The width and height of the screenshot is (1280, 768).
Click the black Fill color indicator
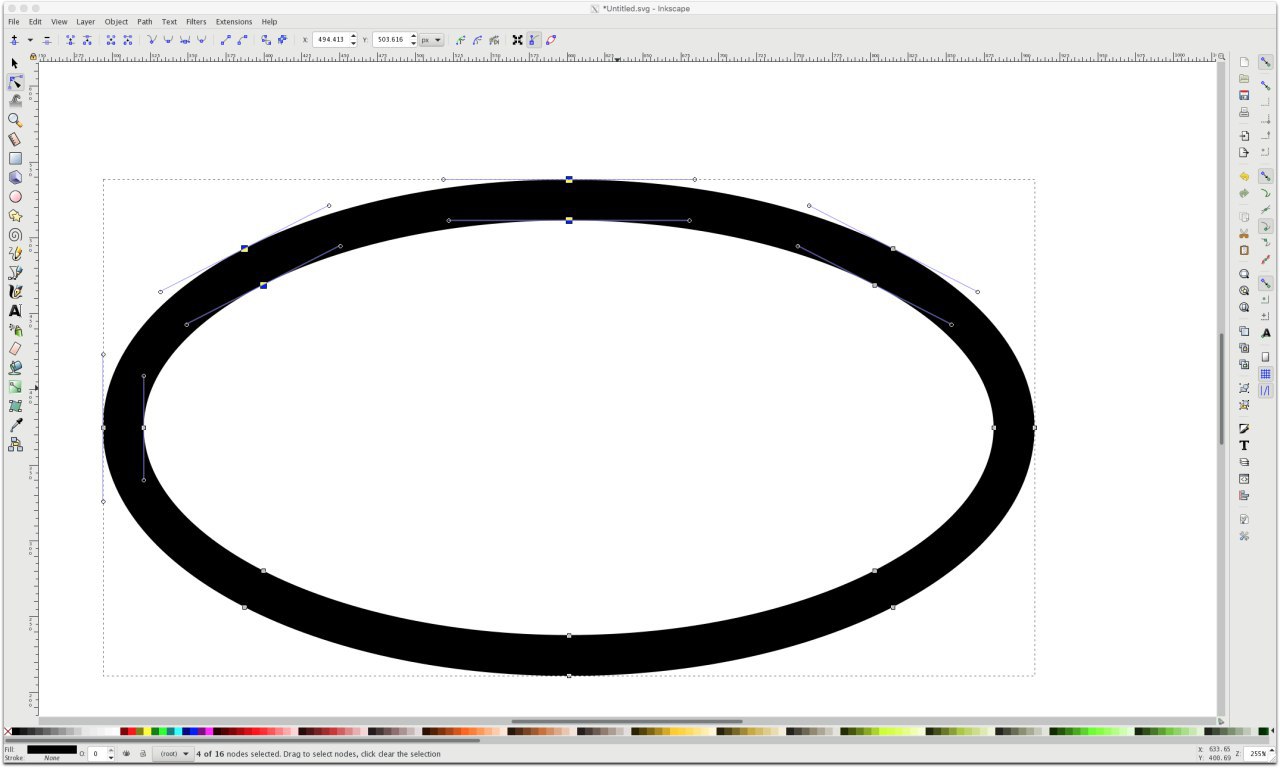pos(52,749)
